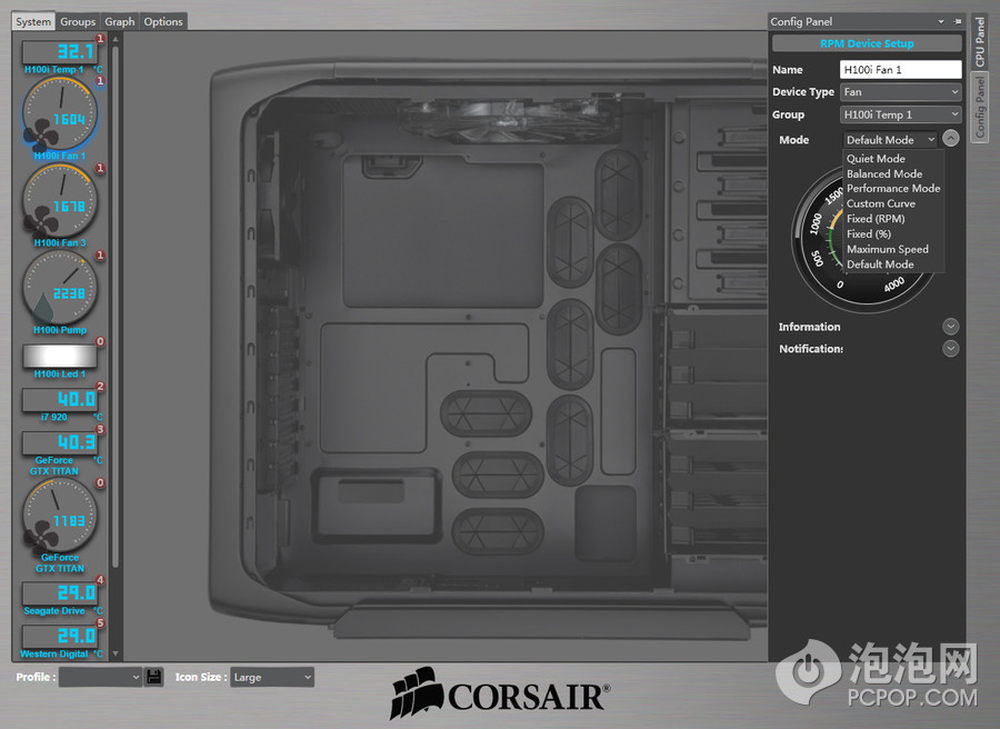The height and width of the screenshot is (729, 1000).
Task: Click the H100i Led 1 color bar
Action: 60,356
